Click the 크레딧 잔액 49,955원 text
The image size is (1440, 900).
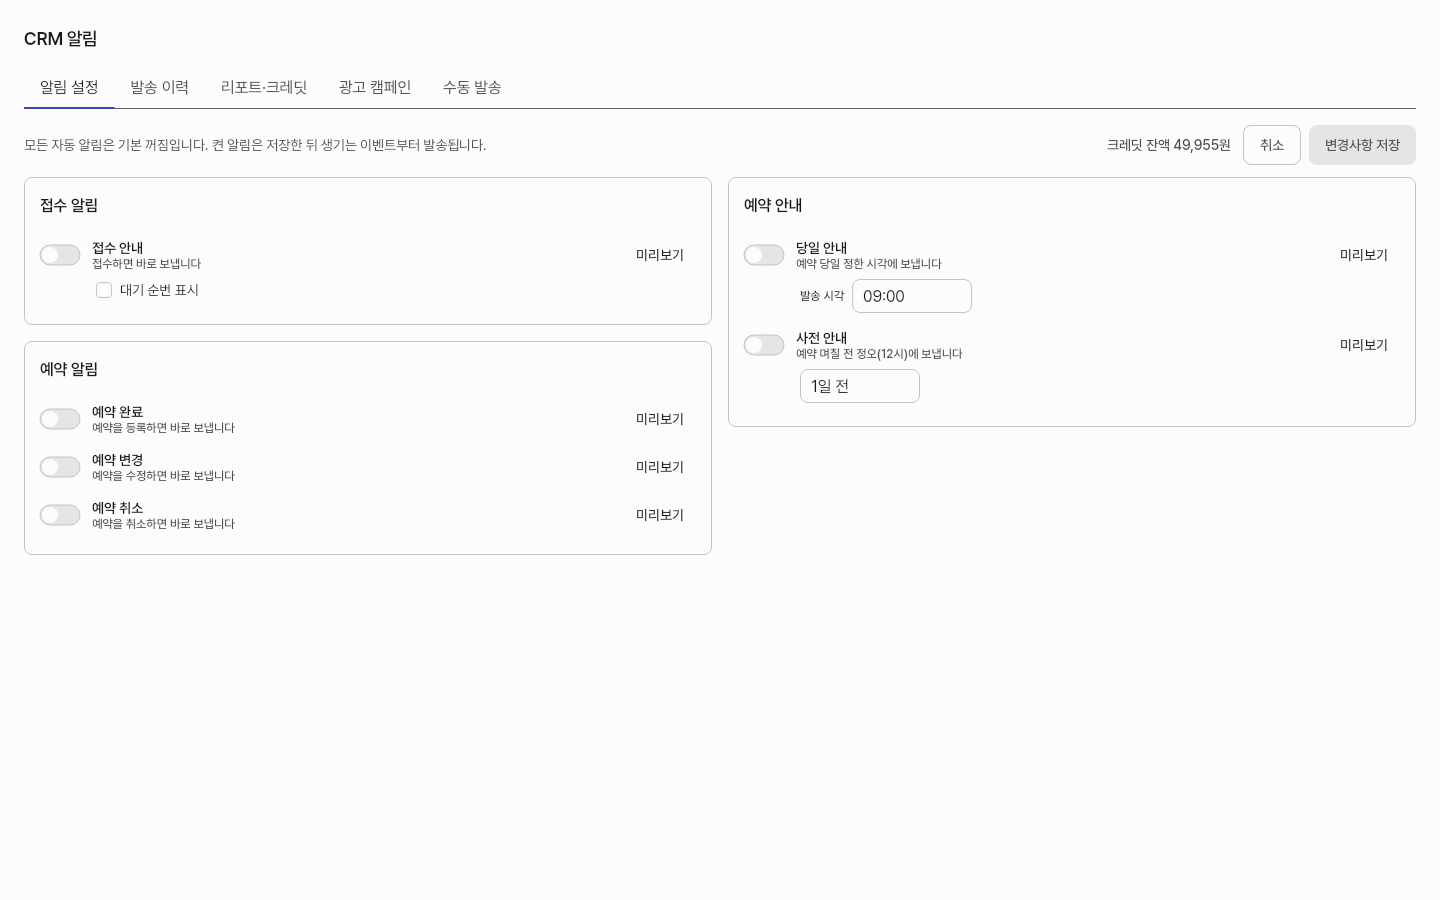click(1168, 145)
